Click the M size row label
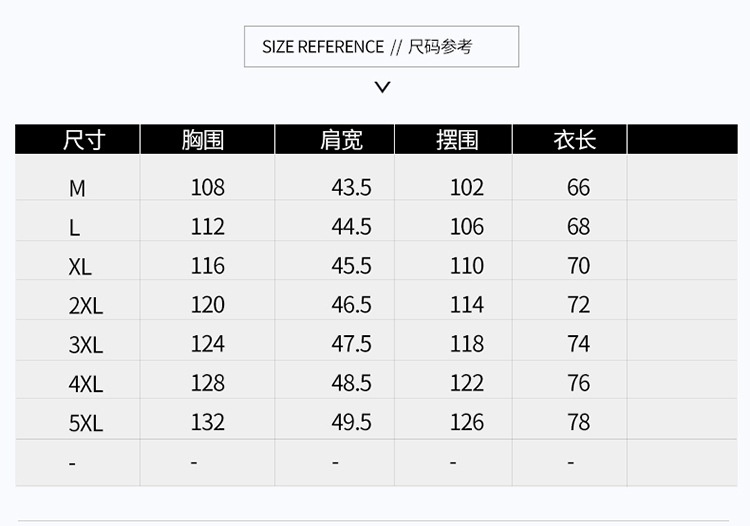750x526 pixels. point(77,188)
